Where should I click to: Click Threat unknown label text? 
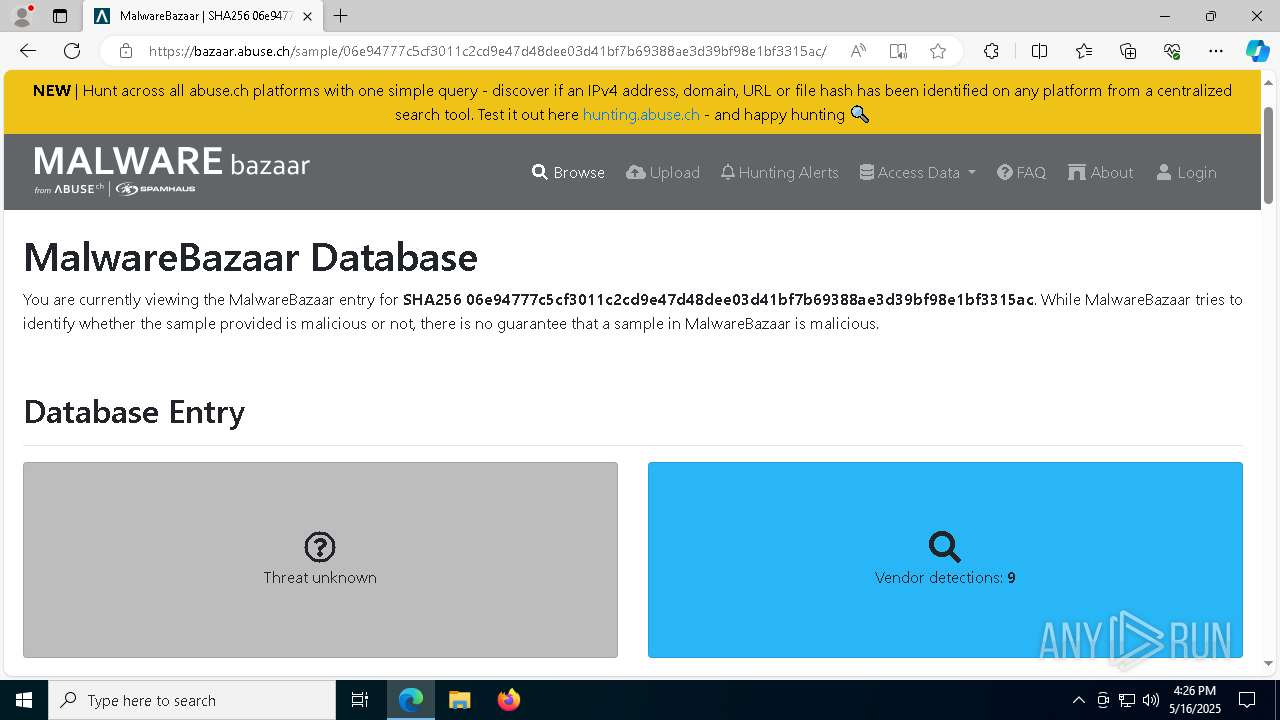320,577
